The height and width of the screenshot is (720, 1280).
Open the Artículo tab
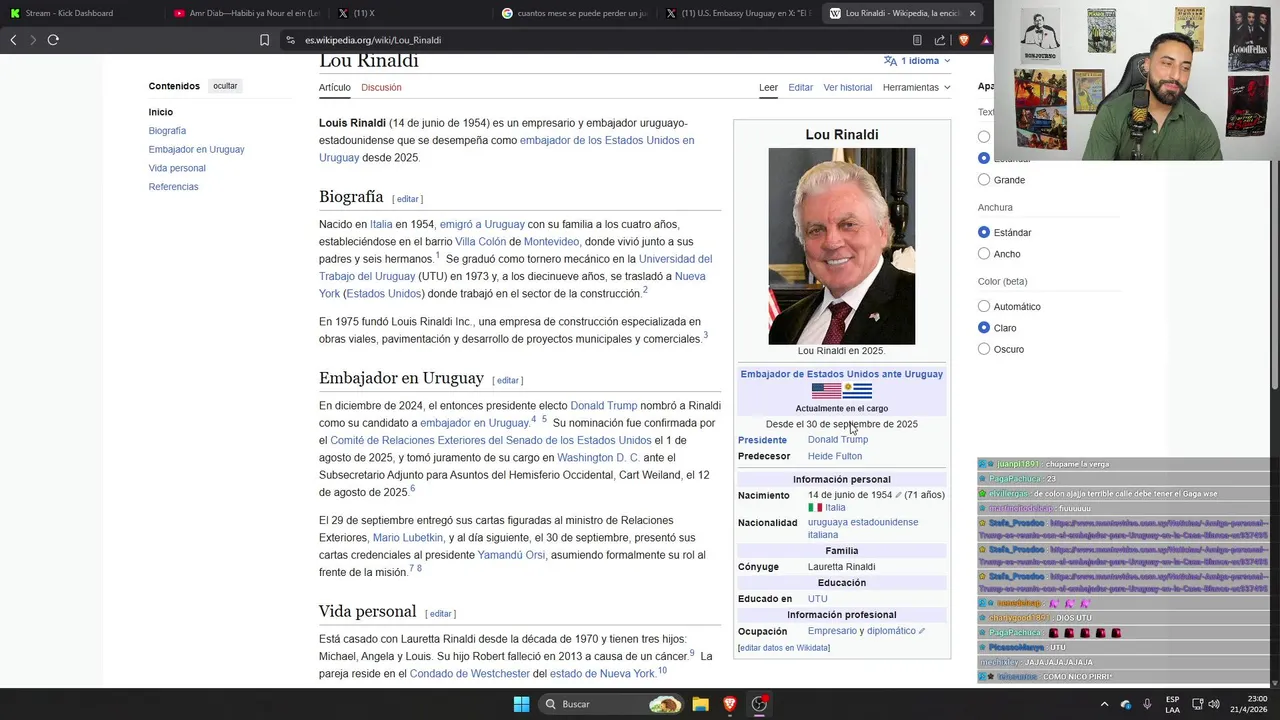[x=335, y=88]
